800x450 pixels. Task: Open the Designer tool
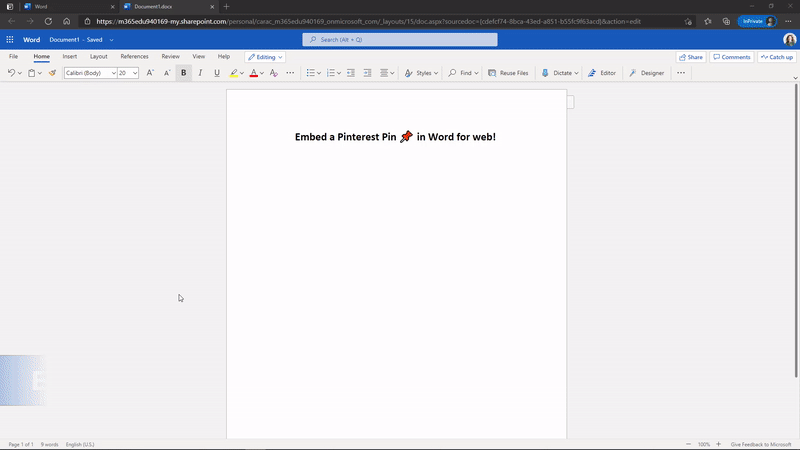tap(646, 73)
